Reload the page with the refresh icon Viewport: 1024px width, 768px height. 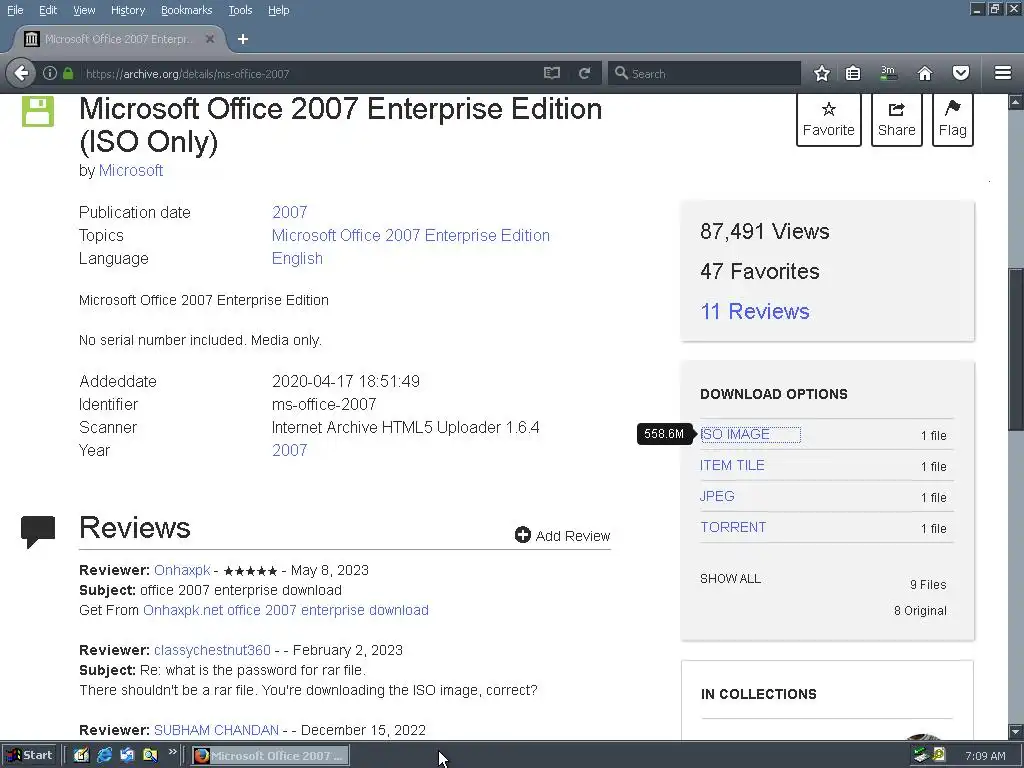[584, 73]
